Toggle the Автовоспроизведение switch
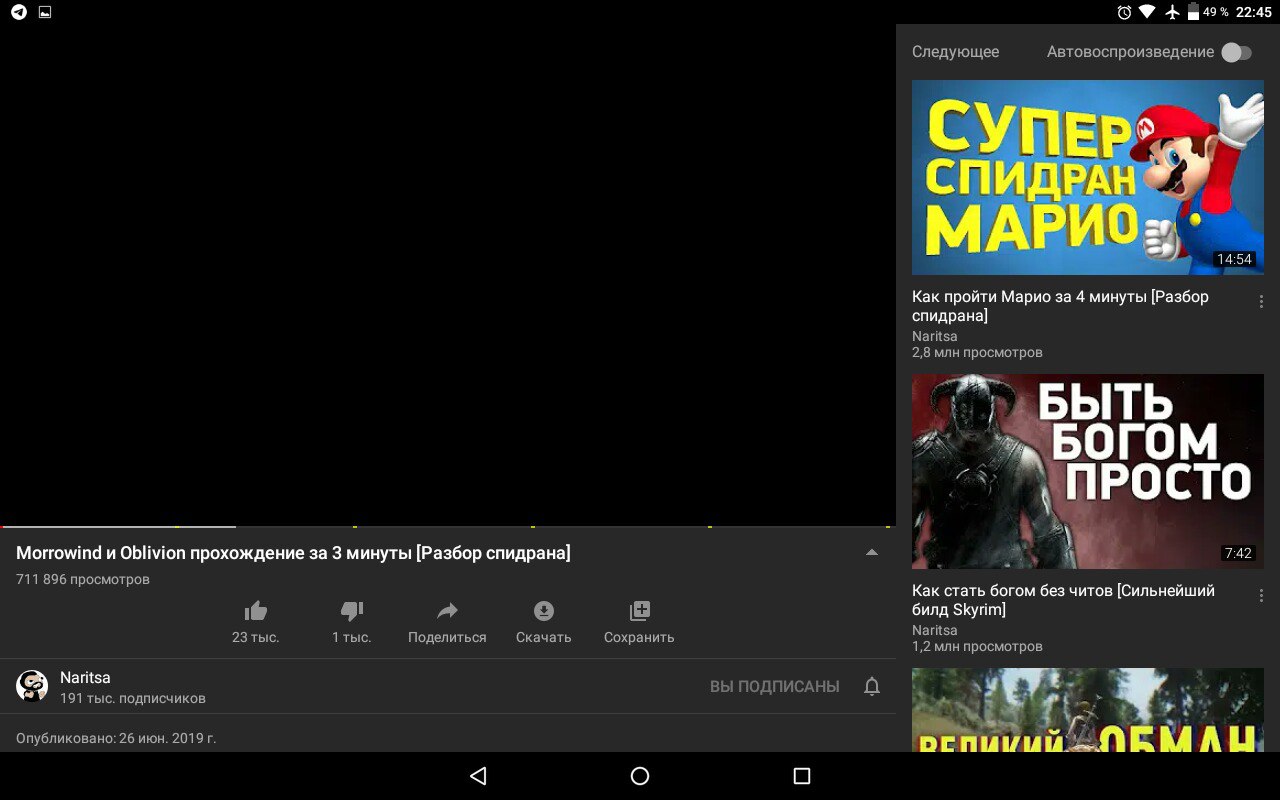 pos(1237,52)
